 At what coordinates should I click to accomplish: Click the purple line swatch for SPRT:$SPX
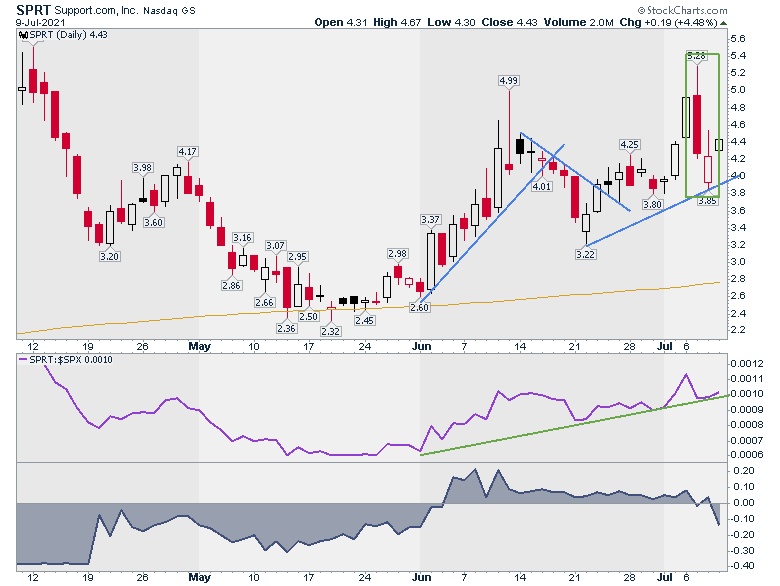[23, 359]
